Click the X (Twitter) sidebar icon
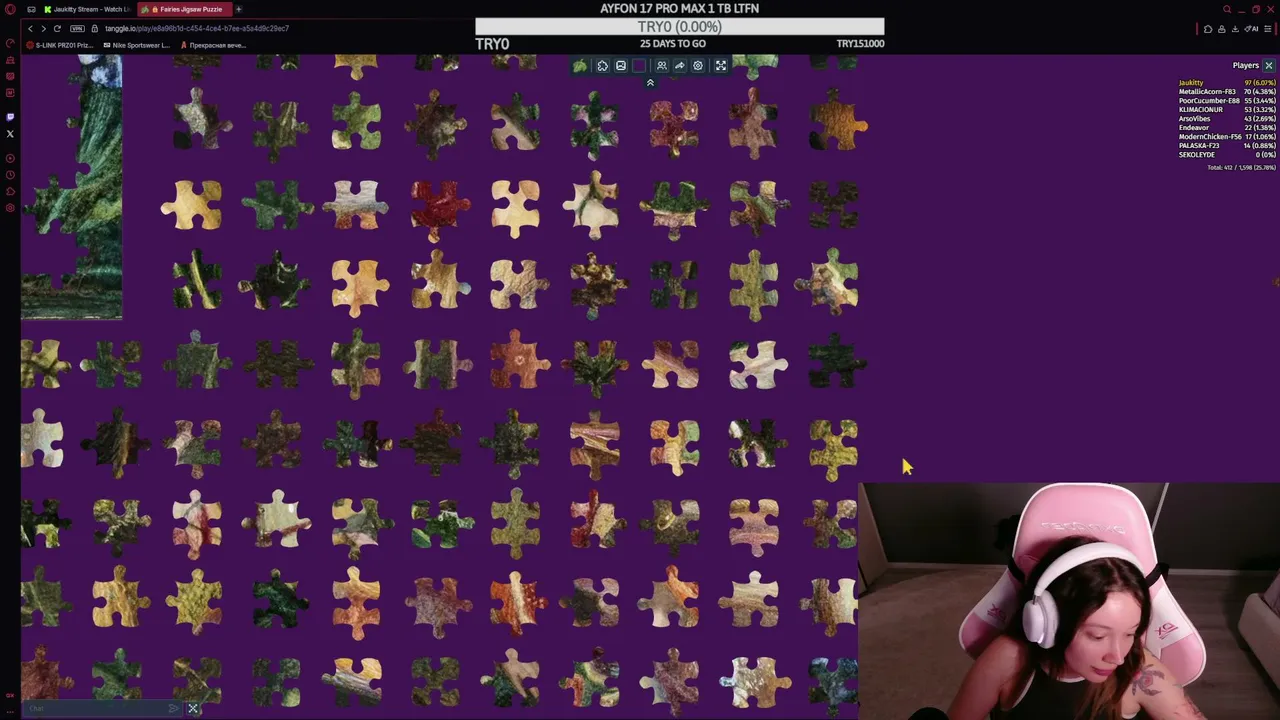This screenshot has height=720, width=1280. [10, 133]
